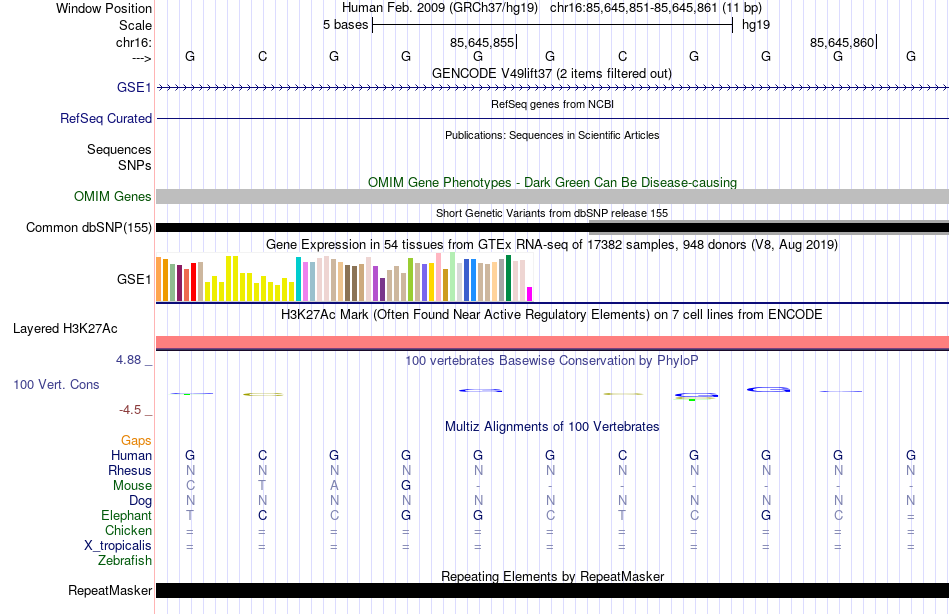Click the bold 'G' base in the Mouse row
The image size is (950, 614).
coord(406,486)
